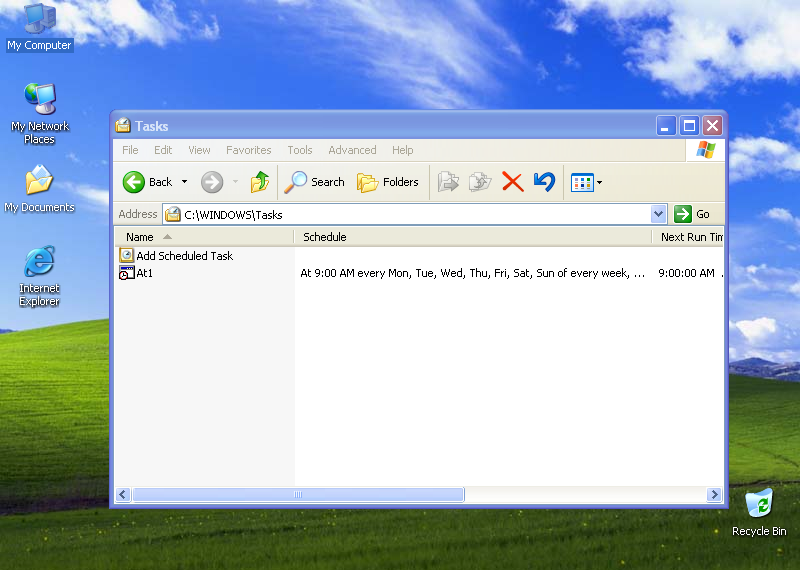Image resolution: width=800 pixels, height=570 pixels.
Task: Click the Tasks title bar folder icon
Action: point(123,126)
